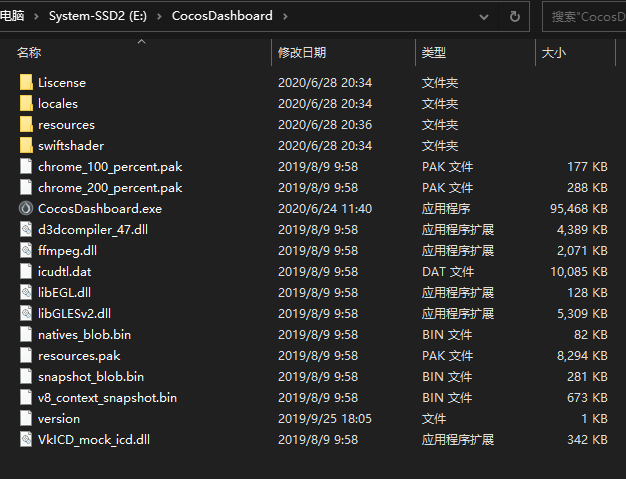Click the 673 KB size value

pyautogui.click(x=587, y=398)
